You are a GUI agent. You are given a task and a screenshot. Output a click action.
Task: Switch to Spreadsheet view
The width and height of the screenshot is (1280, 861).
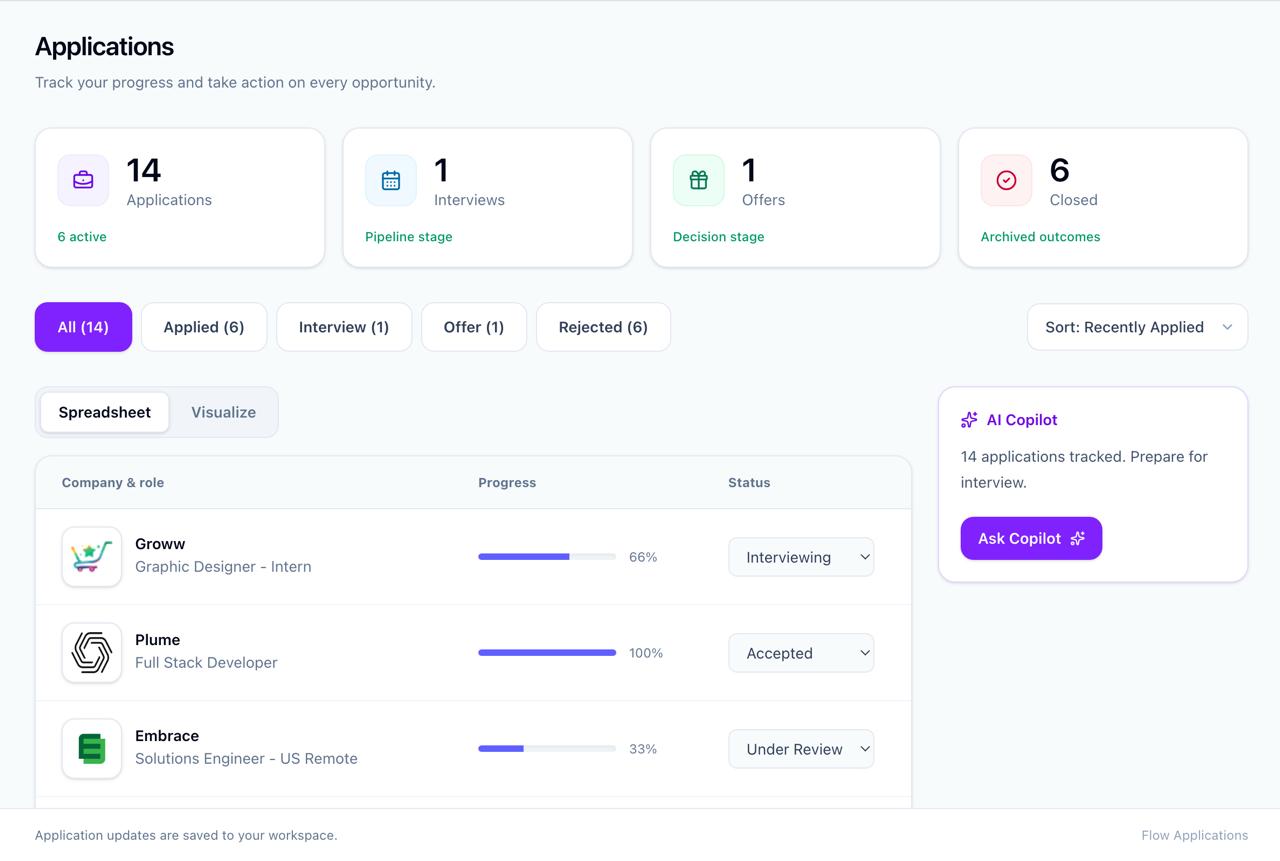(x=105, y=412)
